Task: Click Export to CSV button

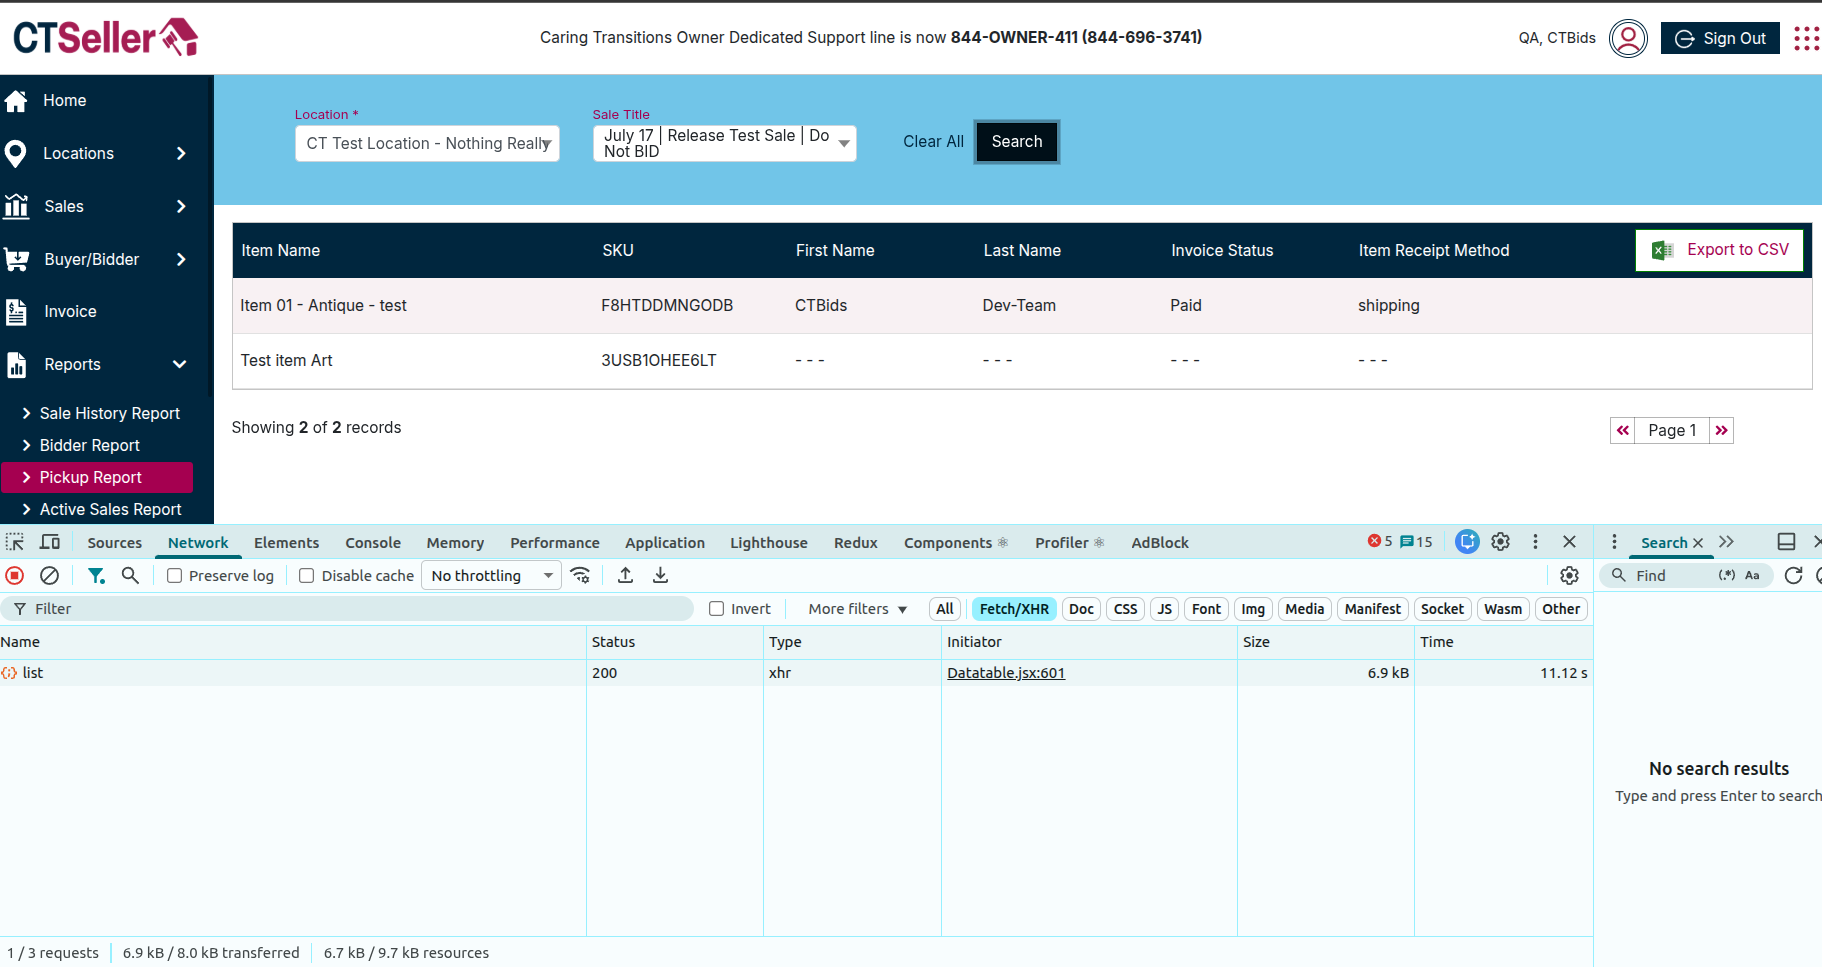Action: [1720, 250]
